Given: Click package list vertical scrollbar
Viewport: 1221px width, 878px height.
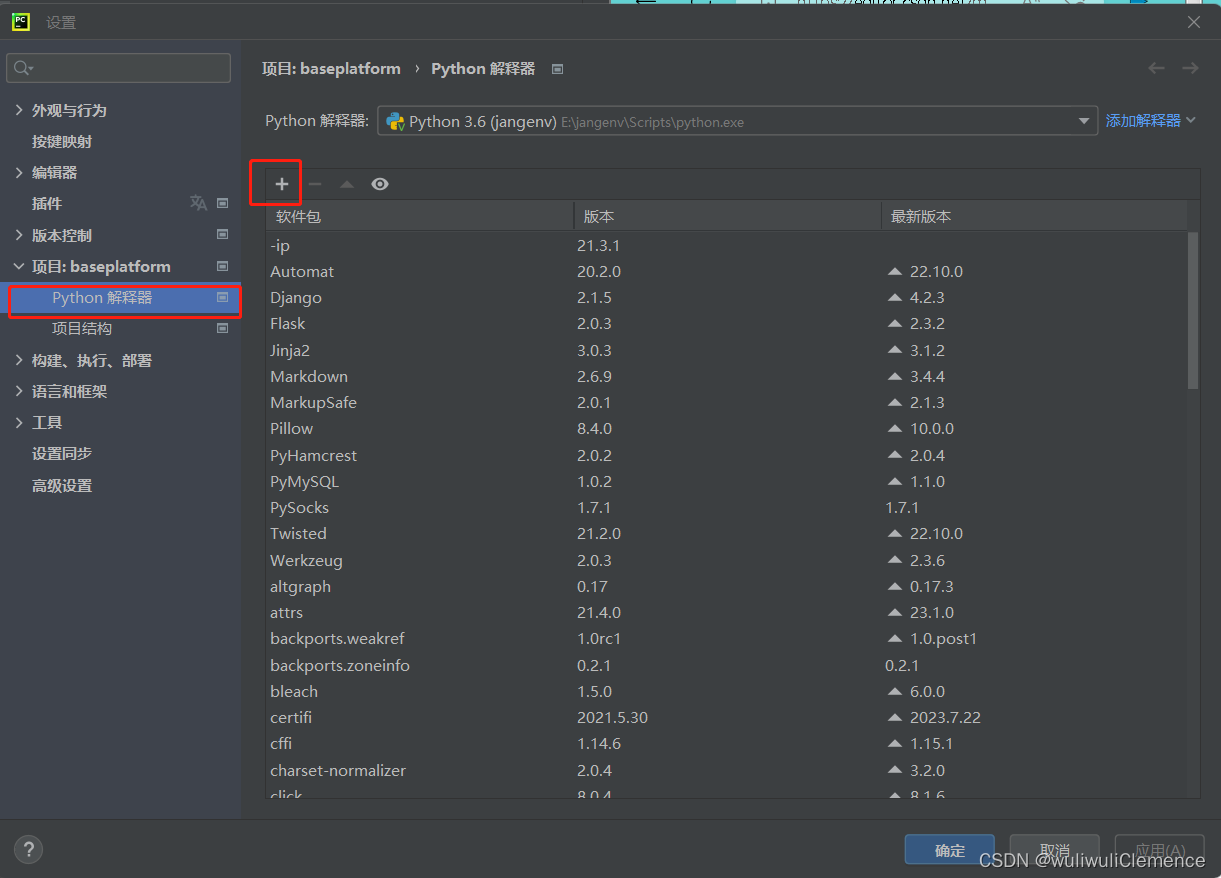Looking at the screenshot, I should (x=1193, y=310).
